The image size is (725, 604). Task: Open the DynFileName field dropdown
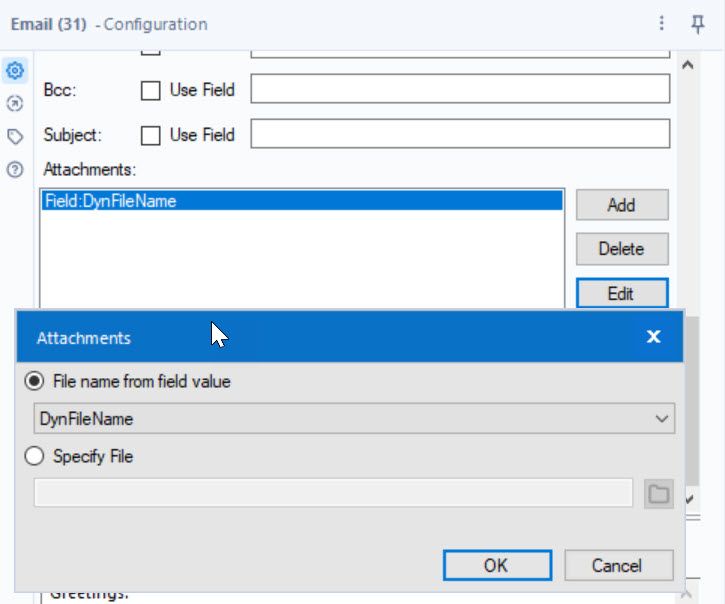coord(354,419)
